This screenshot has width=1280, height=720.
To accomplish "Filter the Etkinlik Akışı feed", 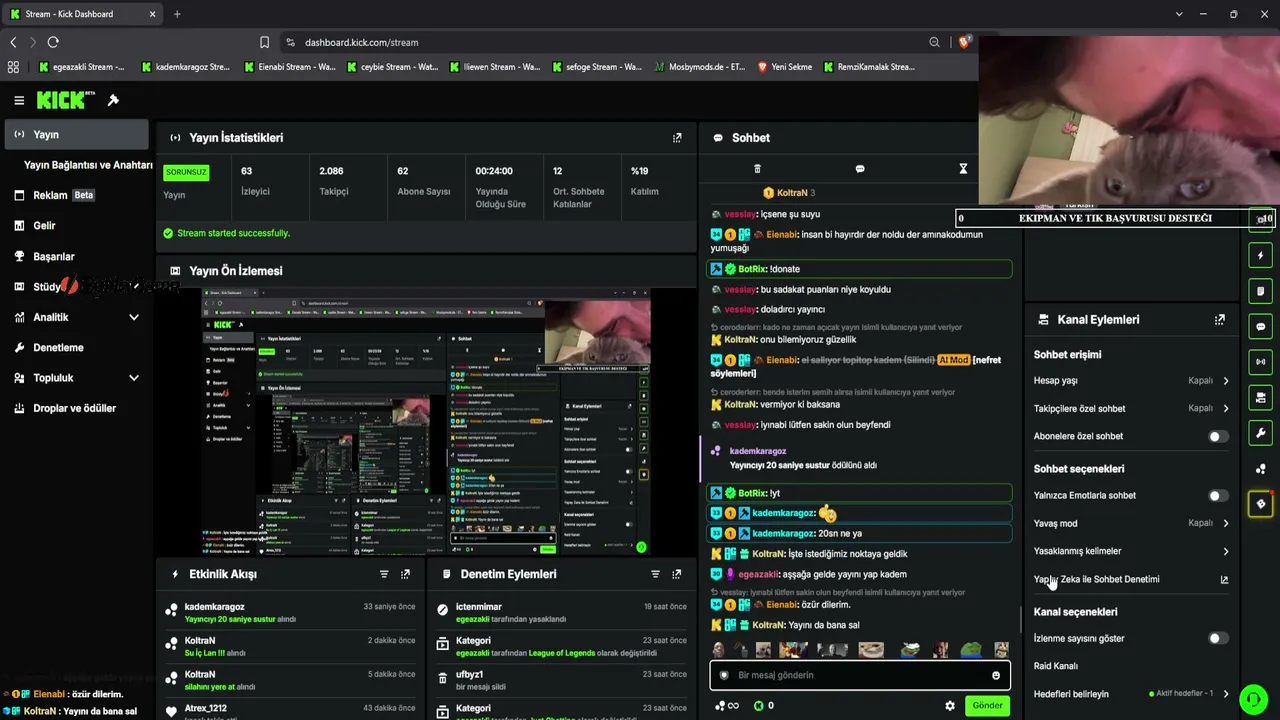I will coord(384,574).
